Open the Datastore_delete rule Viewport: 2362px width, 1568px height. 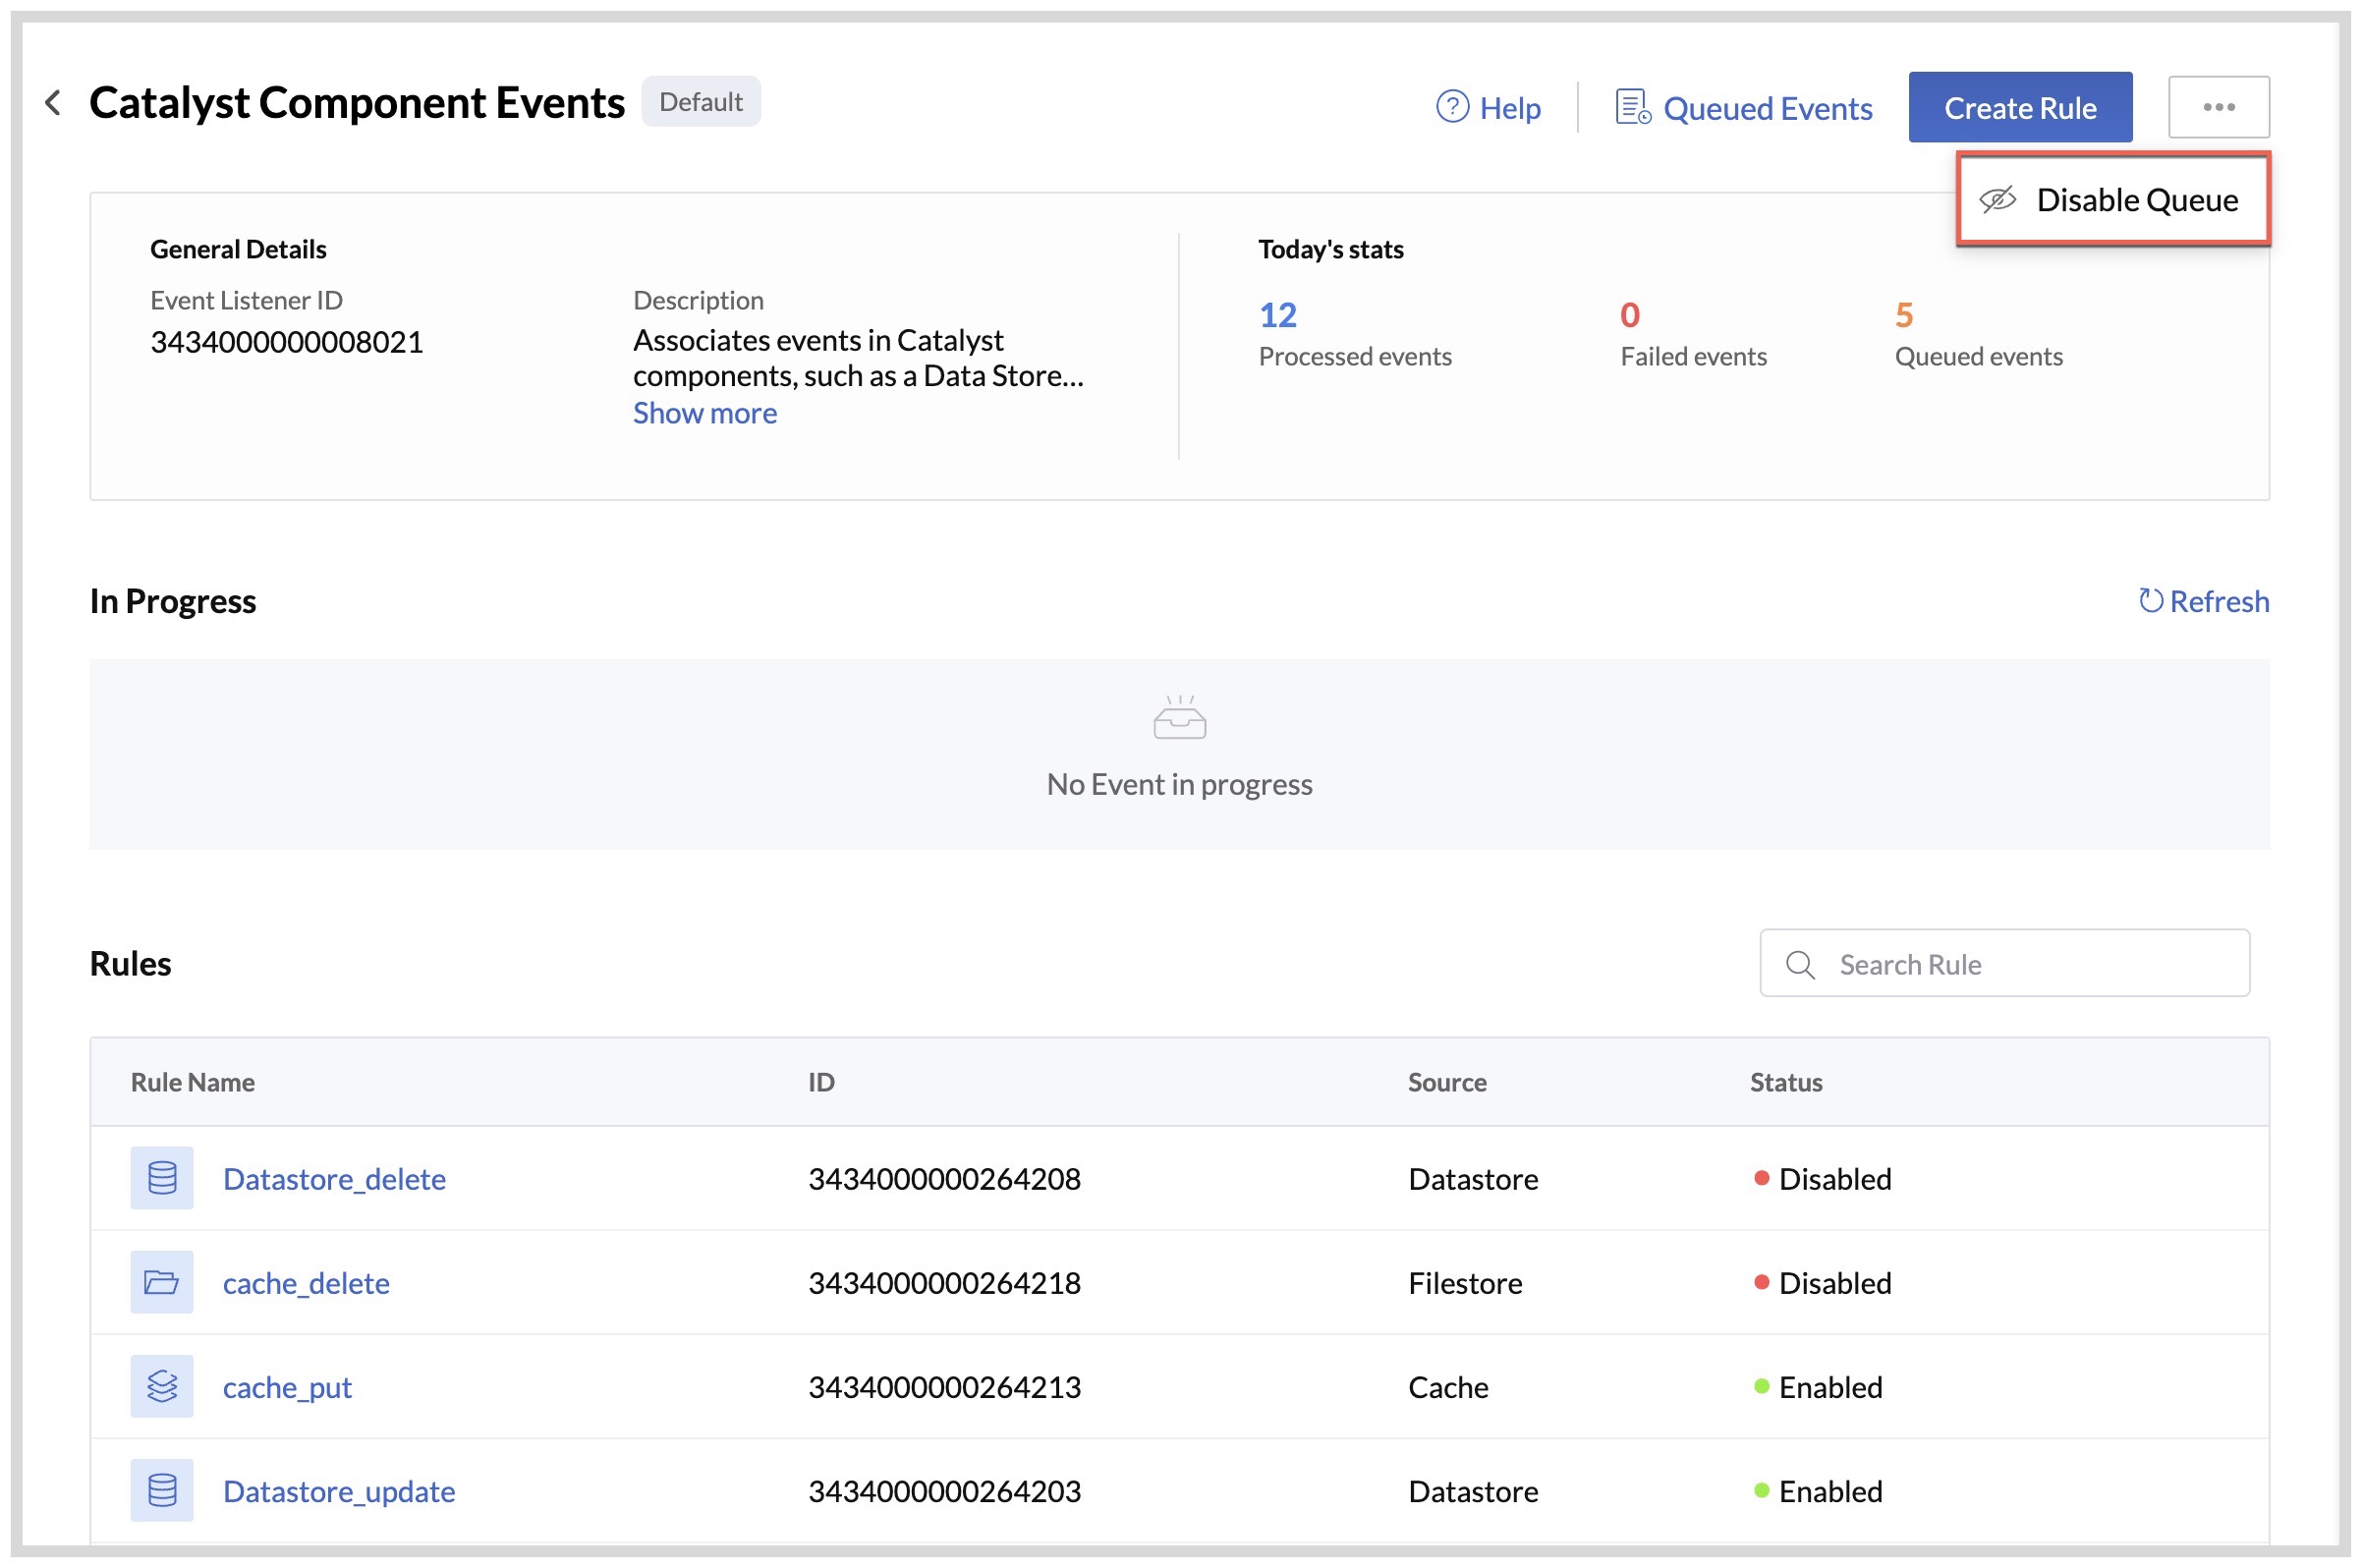click(335, 1178)
